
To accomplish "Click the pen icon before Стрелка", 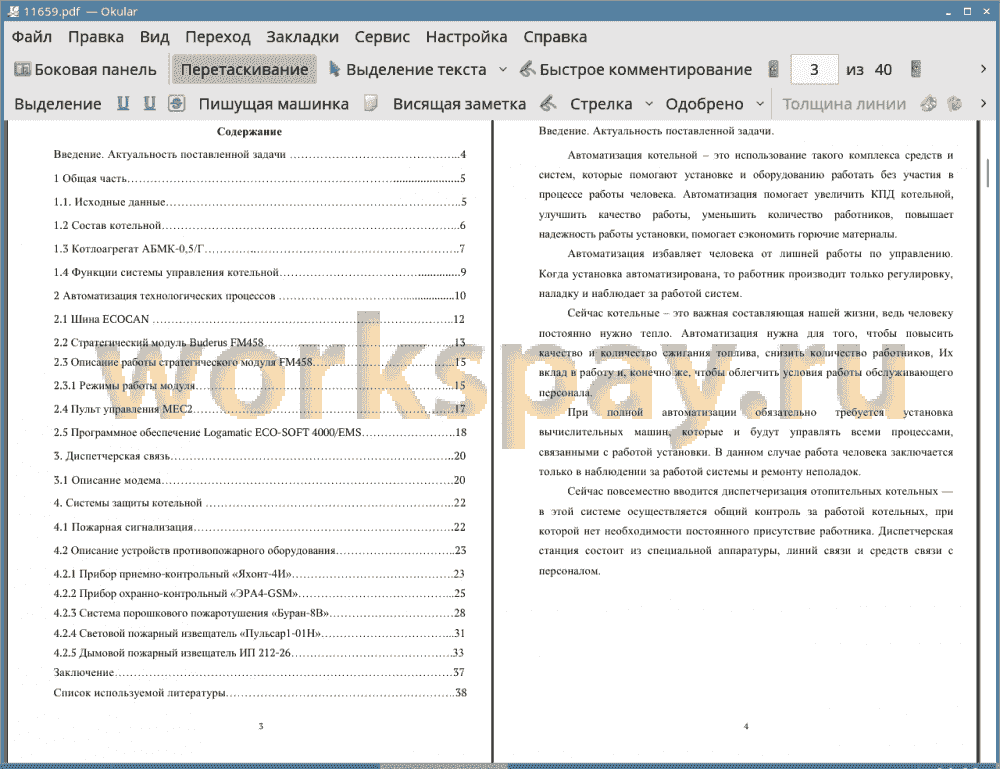I will tap(548, 103).
